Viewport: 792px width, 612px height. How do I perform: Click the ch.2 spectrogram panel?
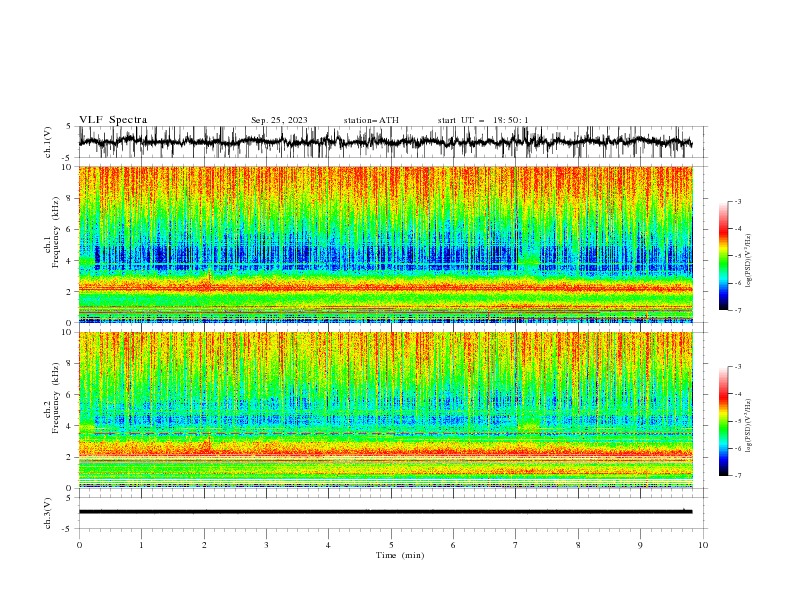(385, 410)
